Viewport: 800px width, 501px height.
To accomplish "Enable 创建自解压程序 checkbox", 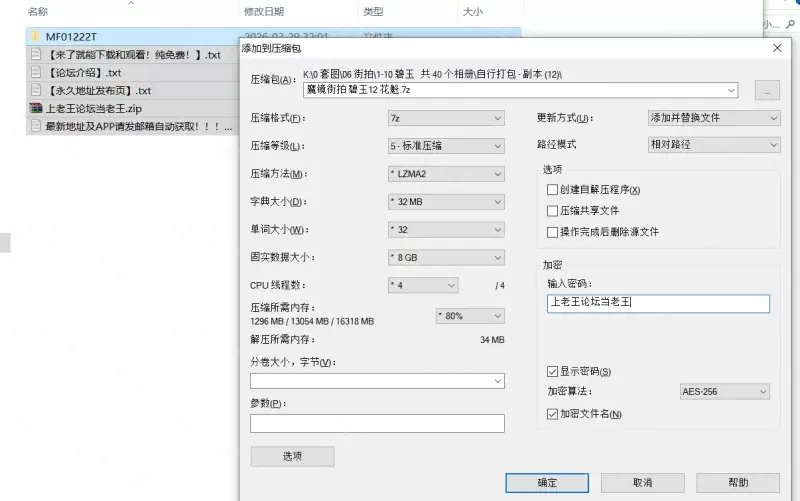I will coord(552,190).
